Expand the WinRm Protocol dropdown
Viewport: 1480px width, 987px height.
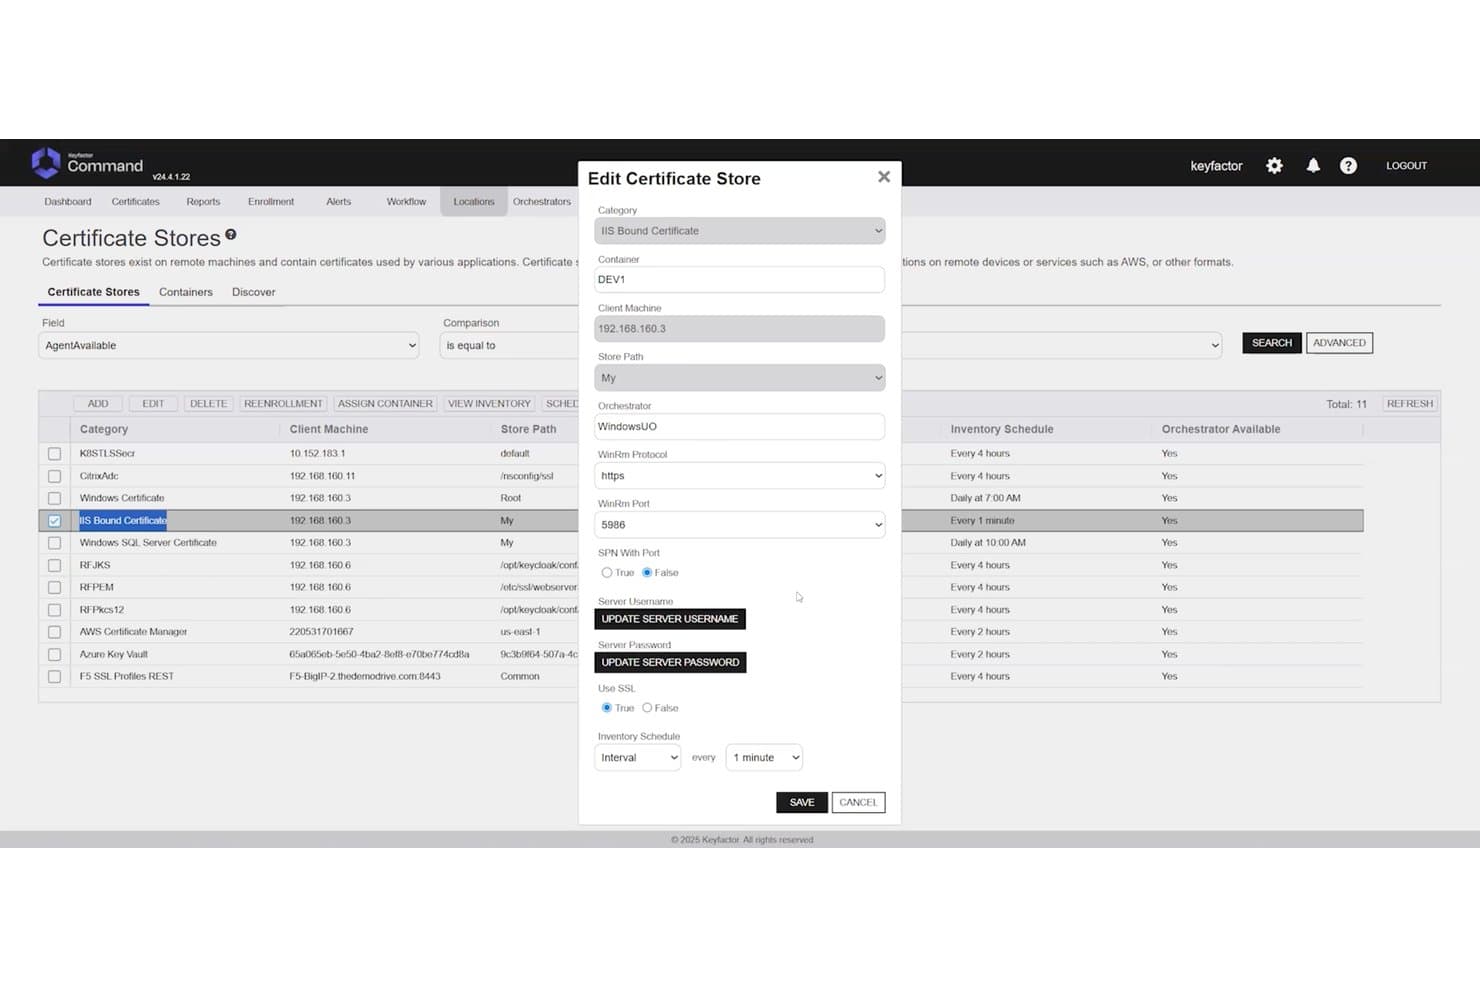tap(739, 476)
